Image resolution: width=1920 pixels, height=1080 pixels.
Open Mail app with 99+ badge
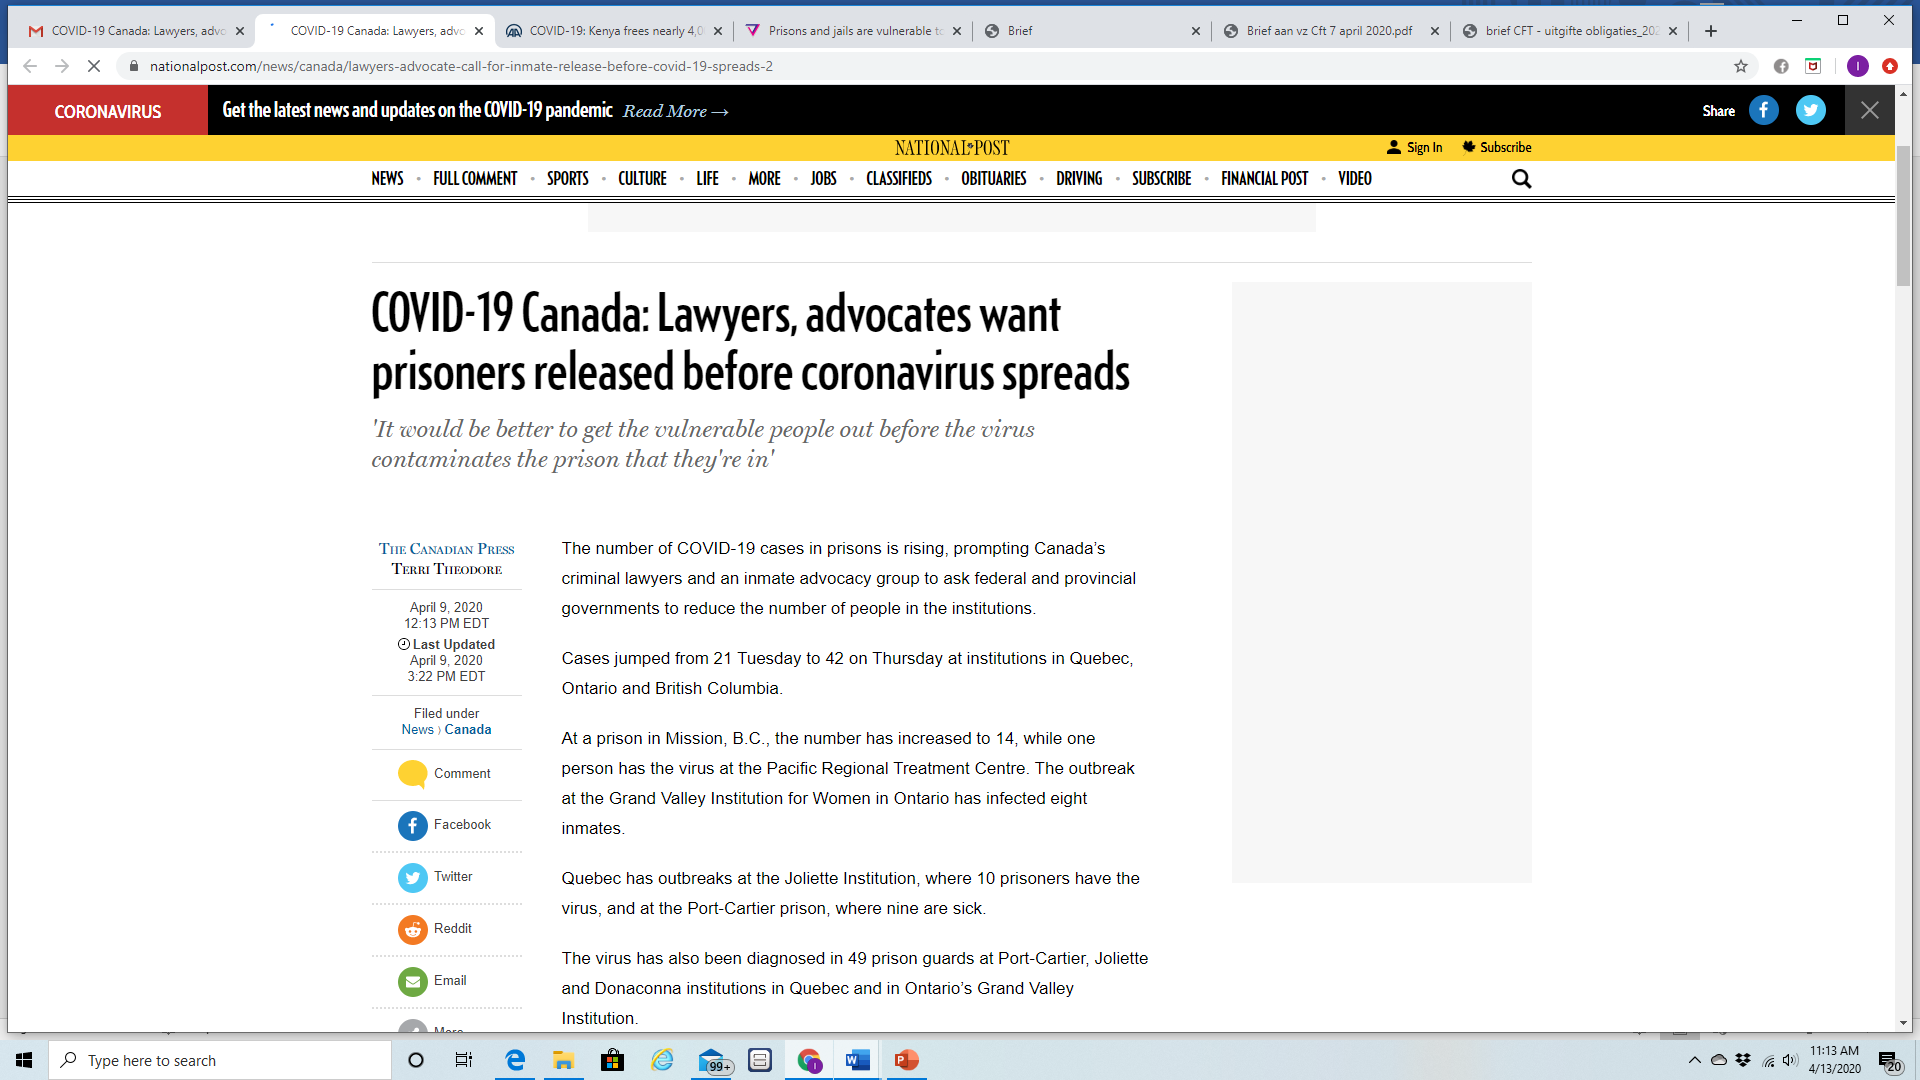pos(713,1061)
